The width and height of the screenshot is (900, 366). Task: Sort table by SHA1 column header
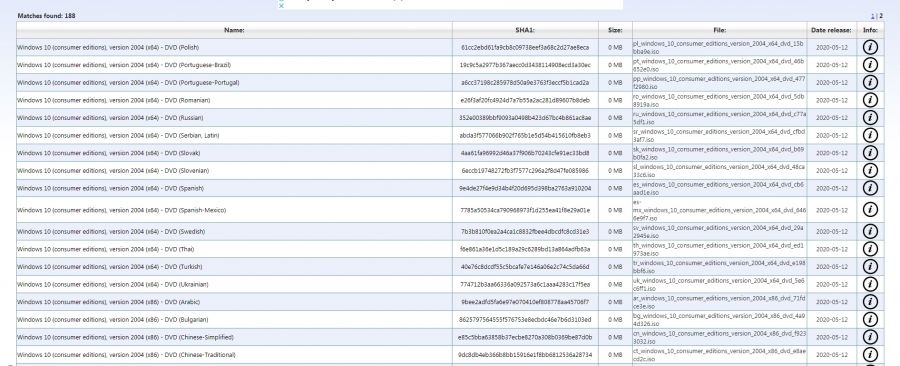click(x=525, y=30)
